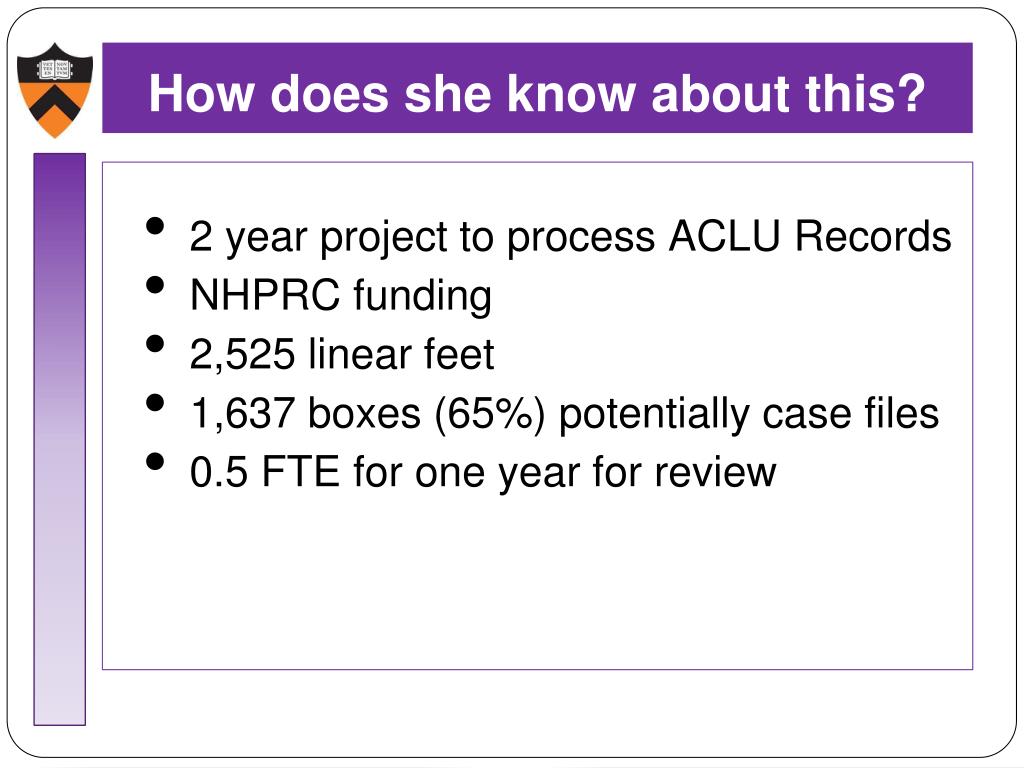Click the '2,525 linear feet' line

pos(342,355)
